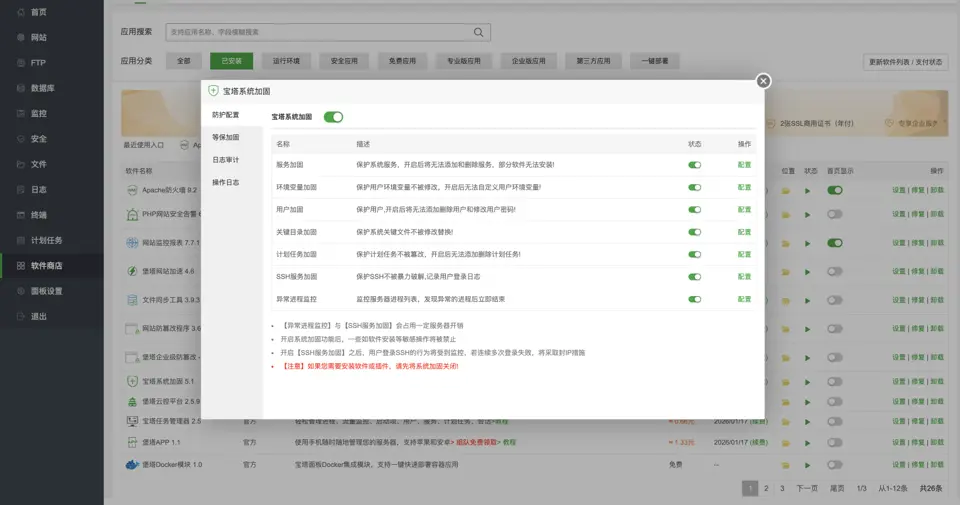Image resolution: width=960 pixels, height=505 pixels.
Task: Enable homepage display for PHP网站安全告警 row
Action: click(x=834, y=214)
